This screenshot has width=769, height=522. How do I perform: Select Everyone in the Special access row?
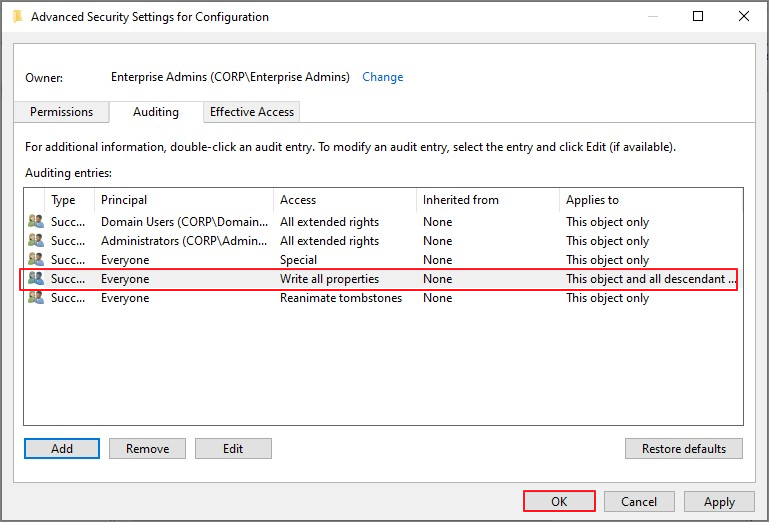(125, 260)
